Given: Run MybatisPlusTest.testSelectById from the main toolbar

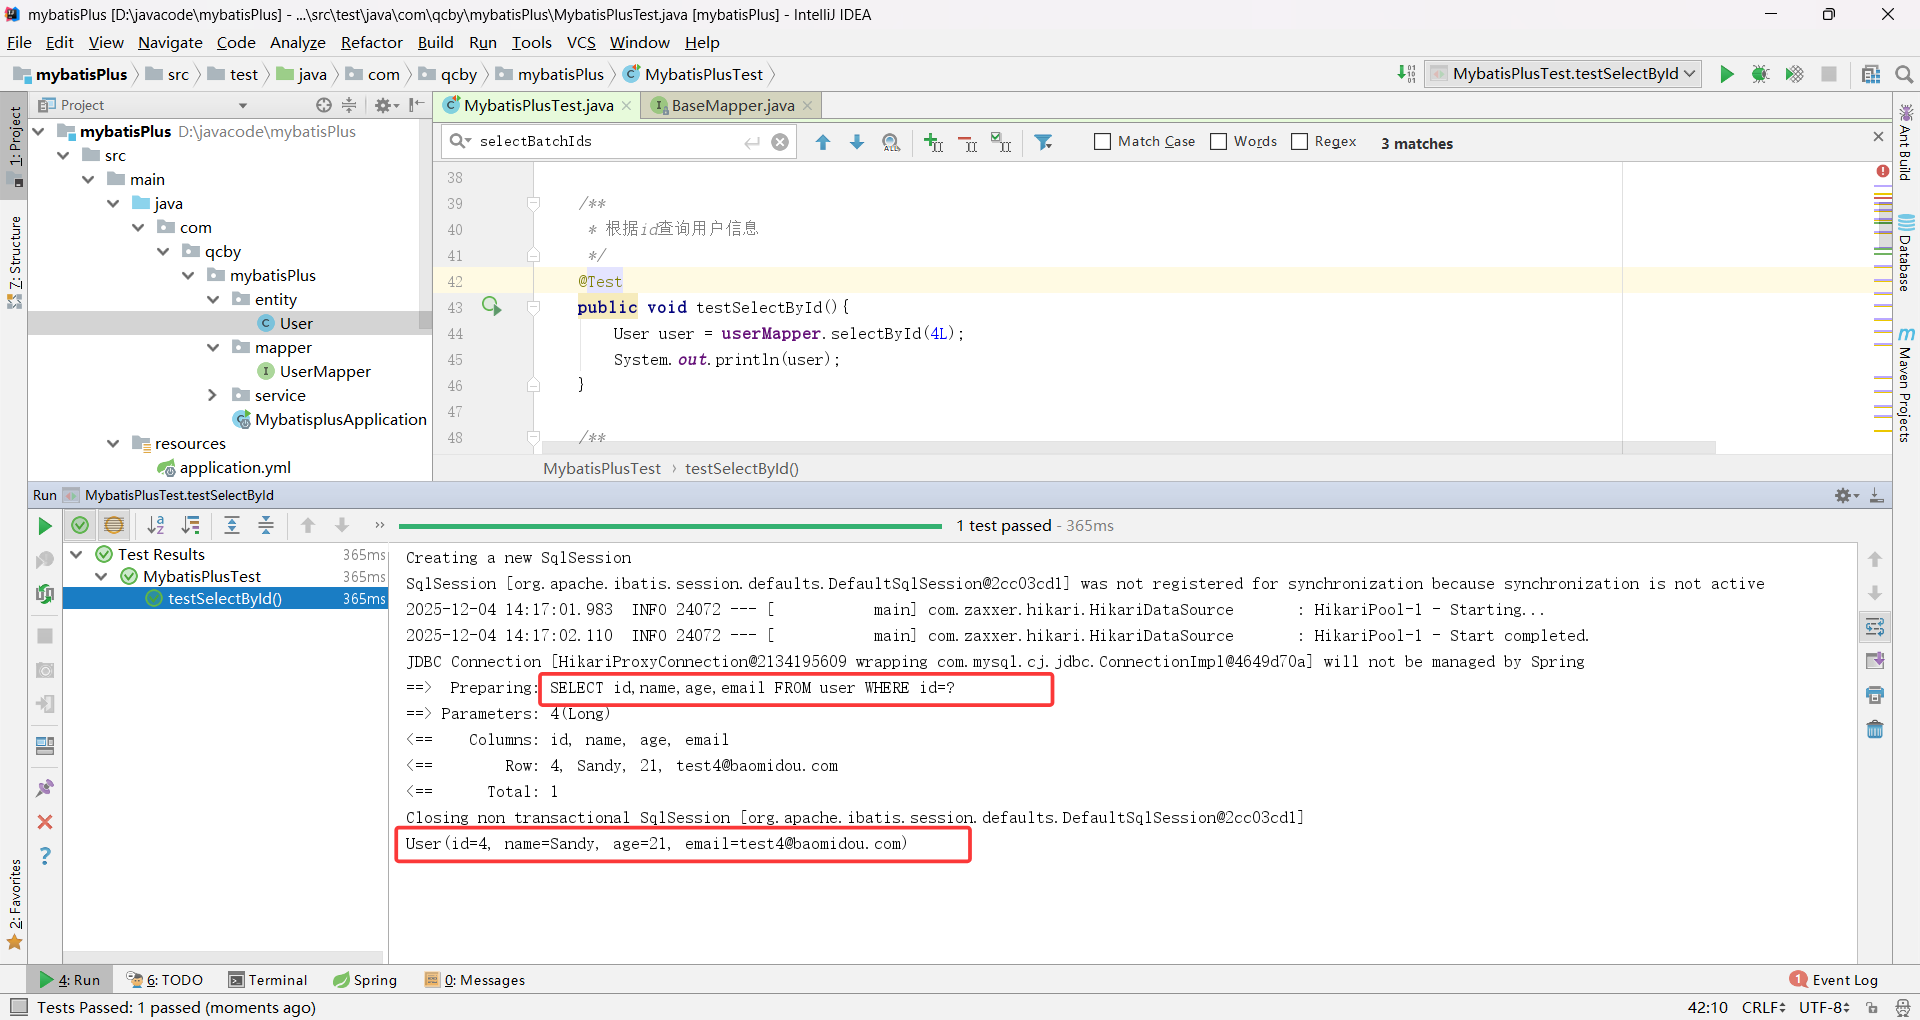Looking at the screenshot, I should 1726,74.
